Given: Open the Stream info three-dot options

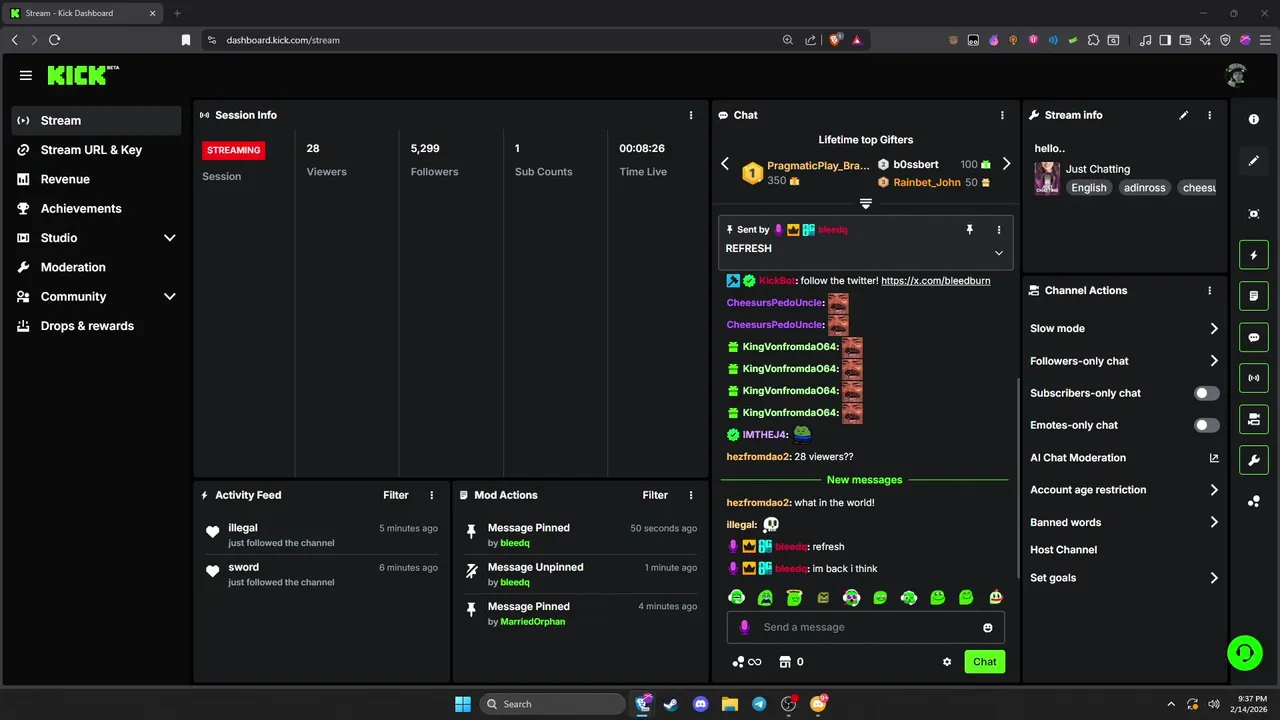Looking at the screenshot, I should (1210, 115).
